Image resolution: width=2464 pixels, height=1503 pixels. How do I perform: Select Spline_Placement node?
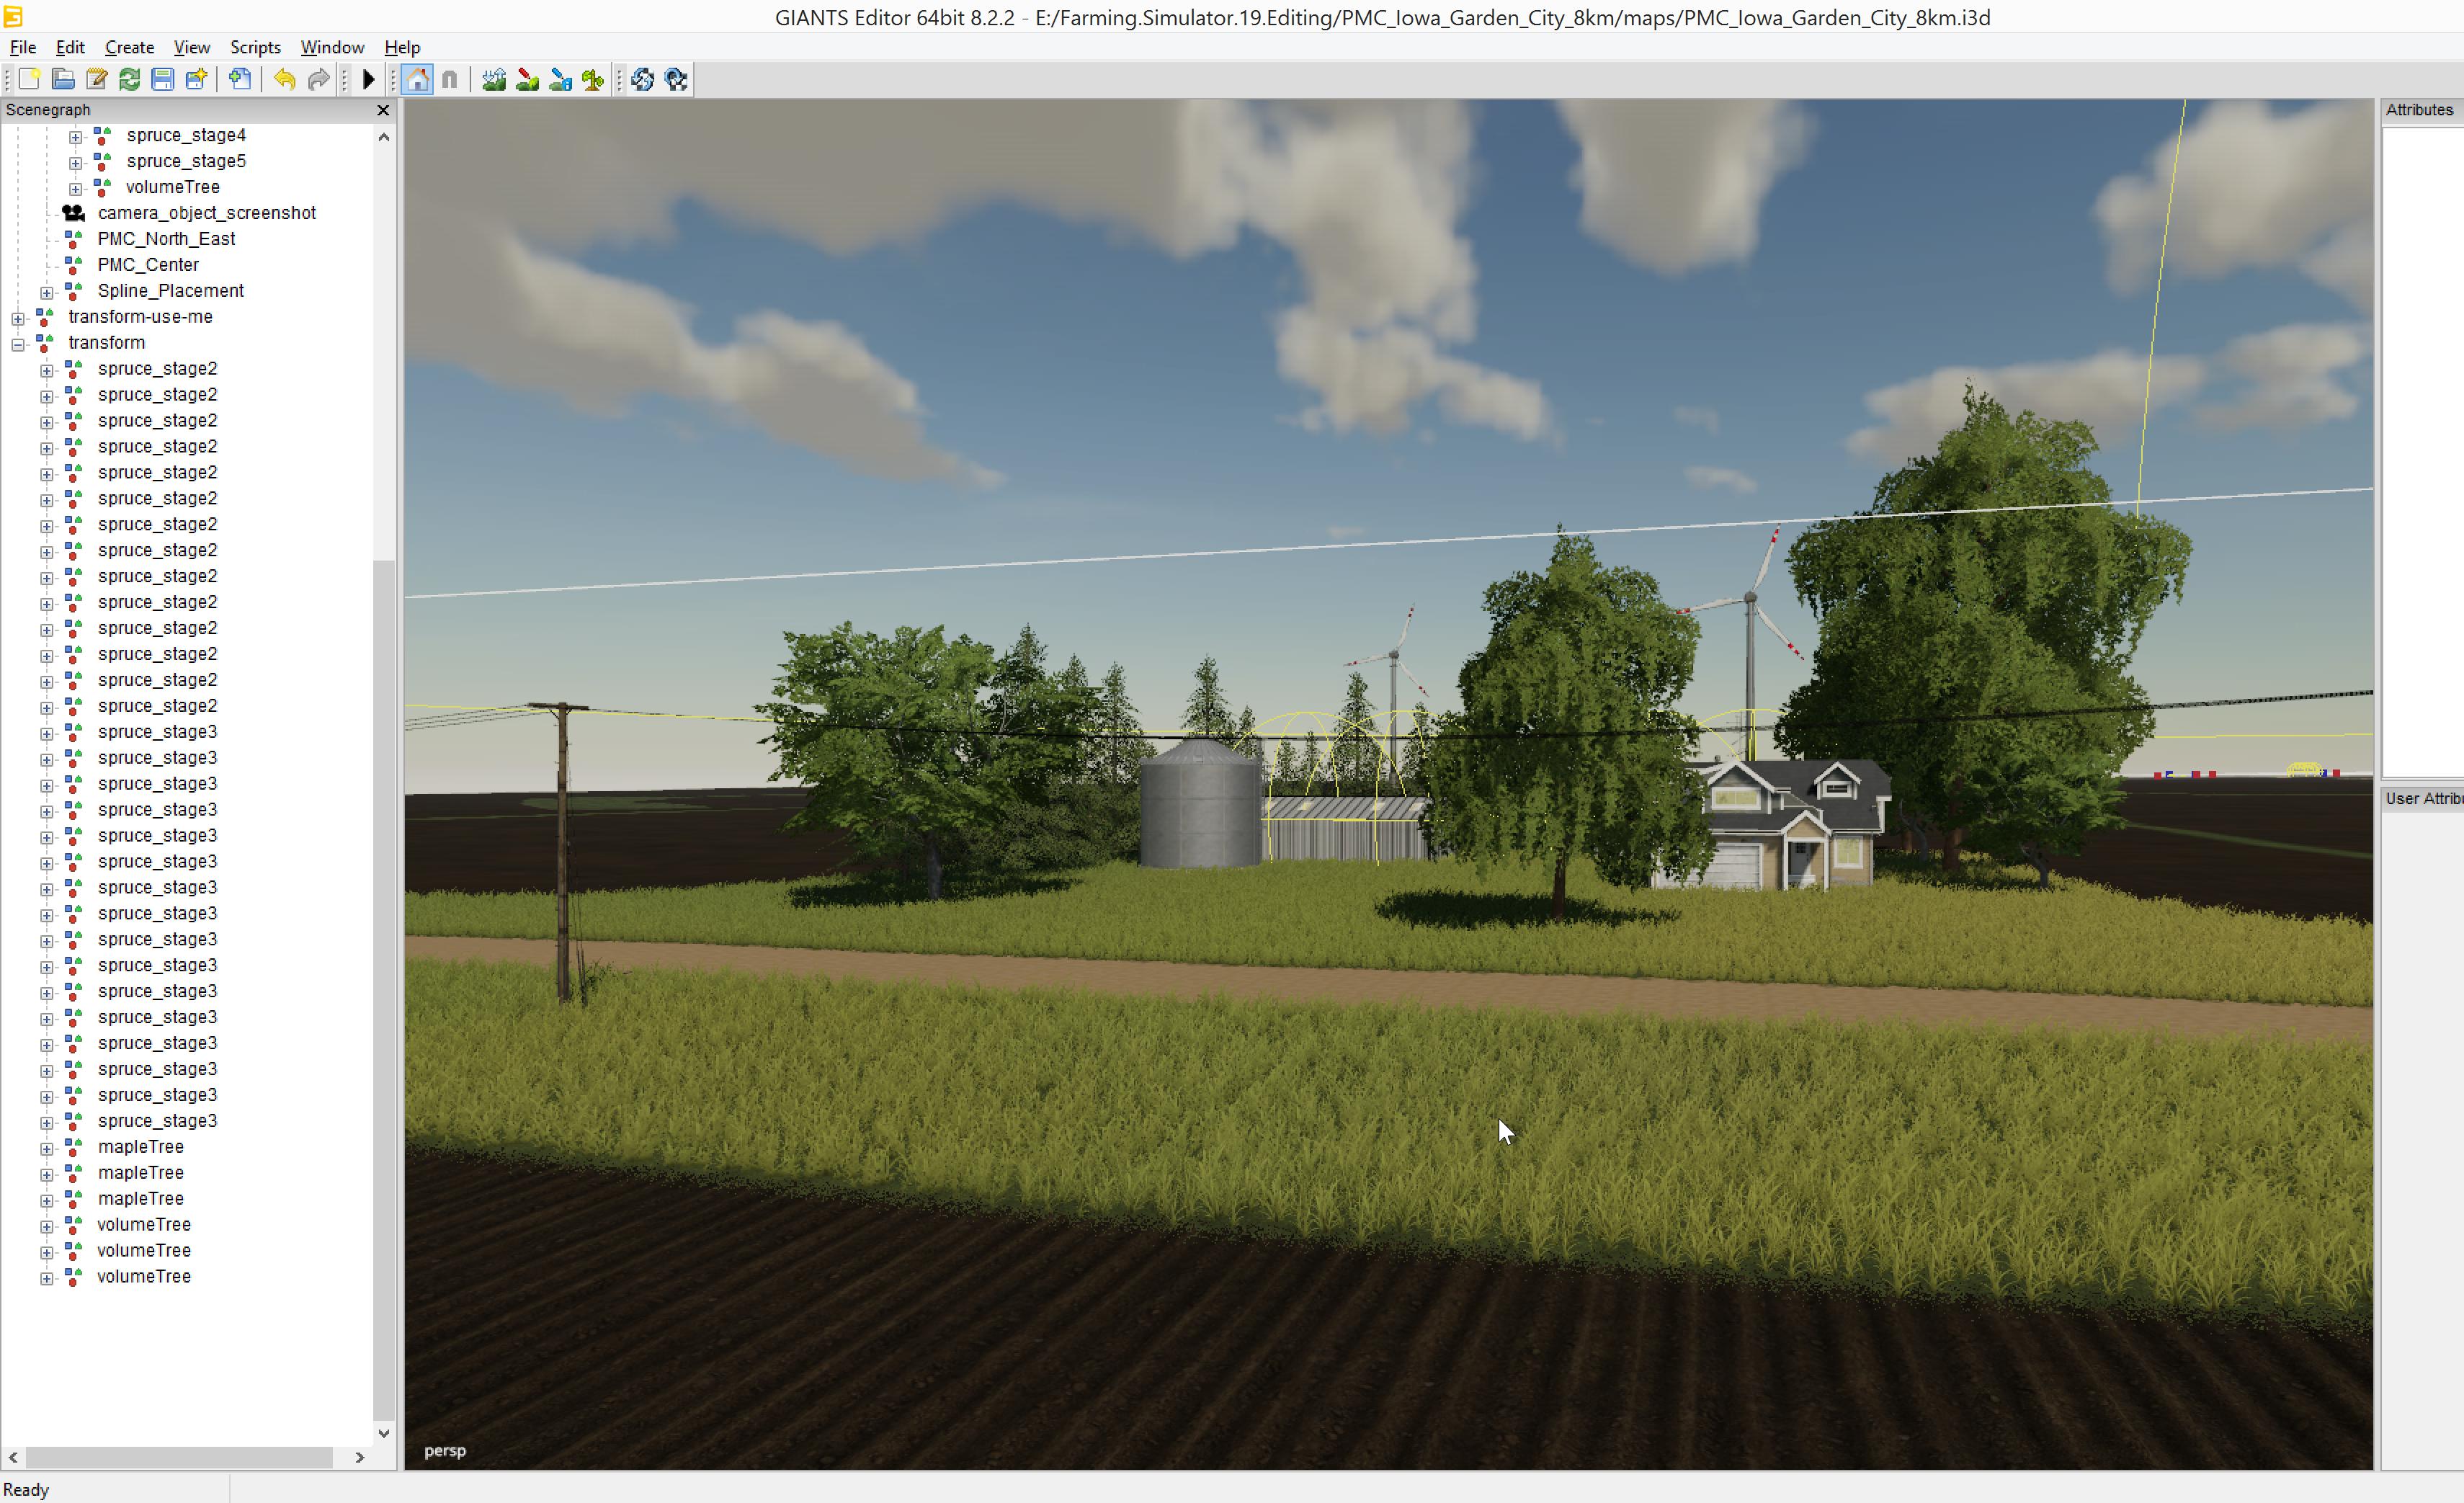171,291
